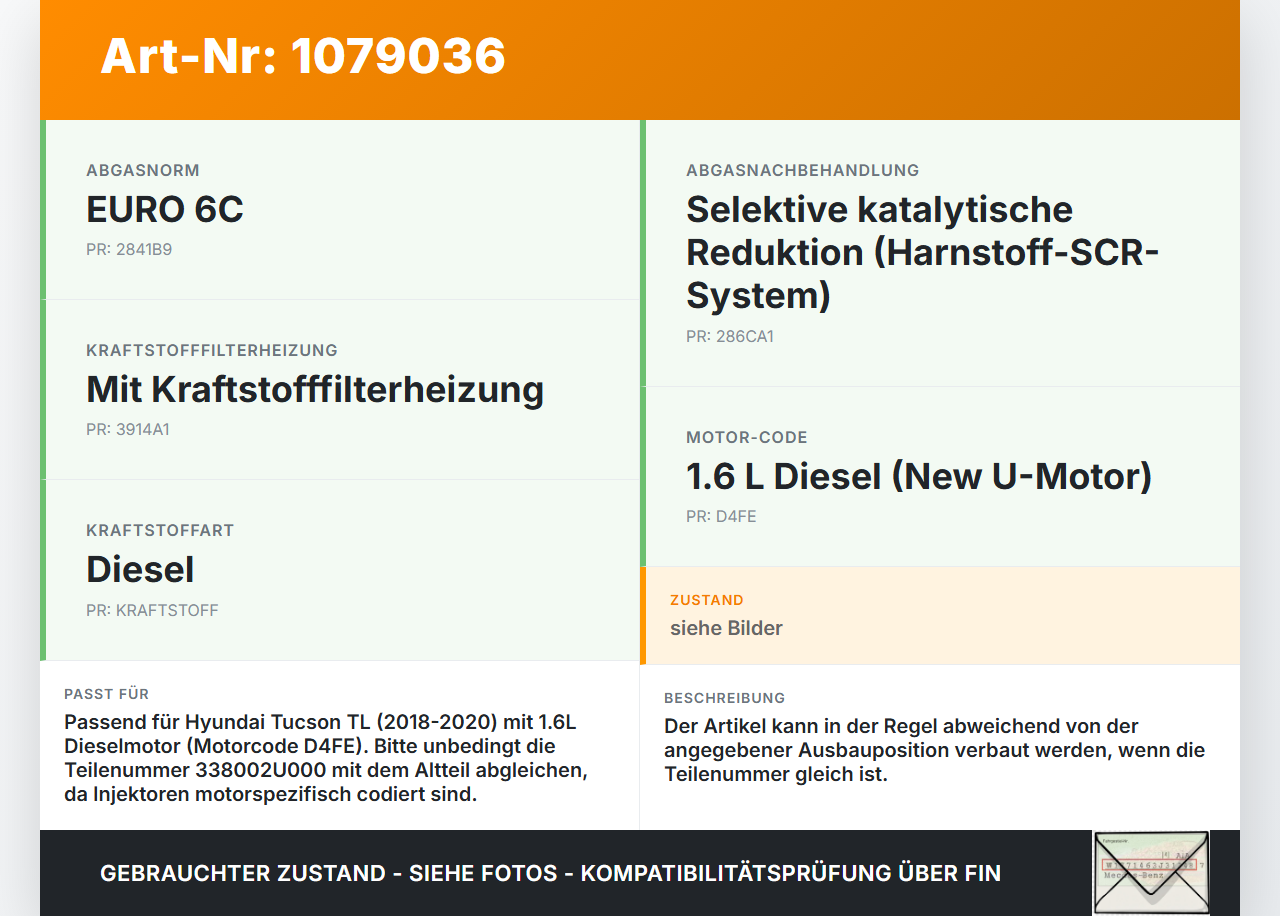Click the GEBRAUCHTER ZUSTAND footer banner text
Image resolution: width=1280 pixels, height=916 pixels.
coord(550,873)
